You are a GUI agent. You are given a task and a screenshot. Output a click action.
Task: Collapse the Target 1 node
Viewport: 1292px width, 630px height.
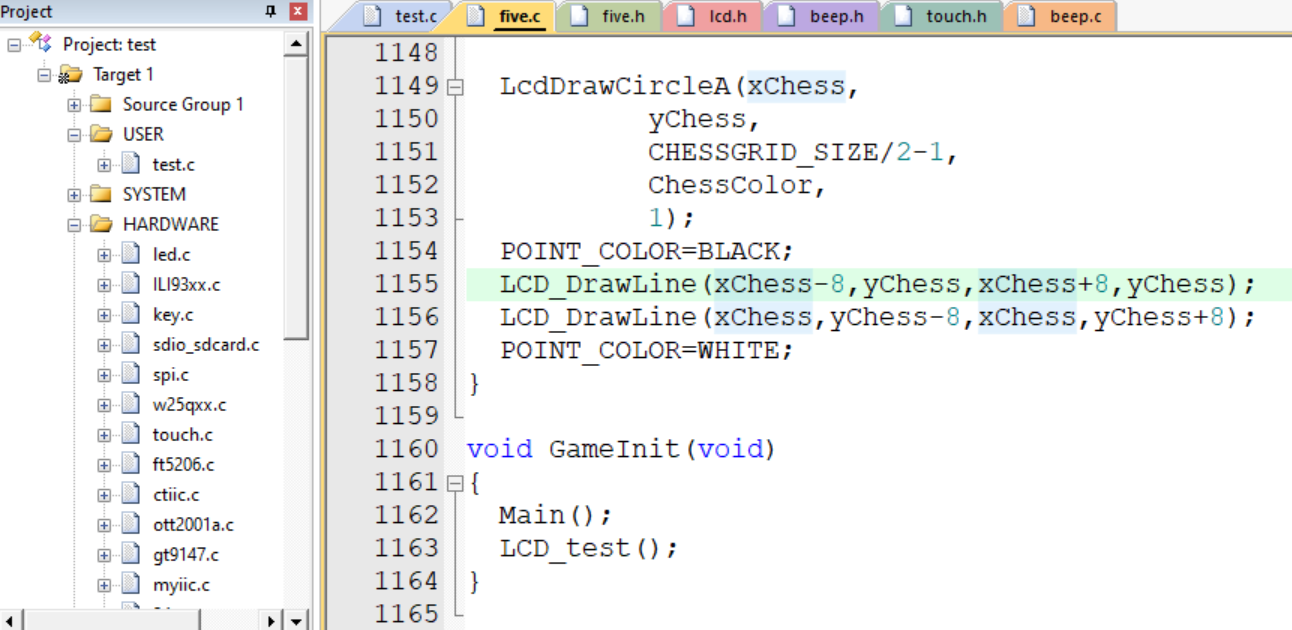(x=44, y=75)
